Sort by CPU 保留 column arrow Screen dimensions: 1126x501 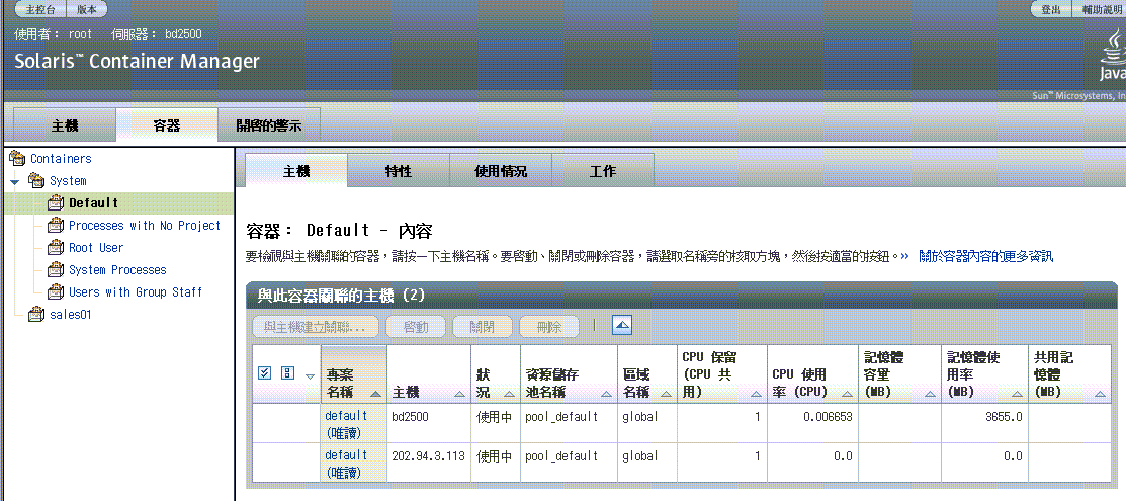tap(756, 394)
